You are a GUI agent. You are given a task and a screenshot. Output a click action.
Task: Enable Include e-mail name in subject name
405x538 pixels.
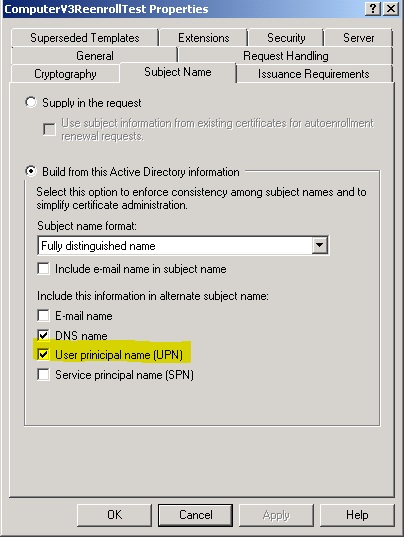pos(43,268)
